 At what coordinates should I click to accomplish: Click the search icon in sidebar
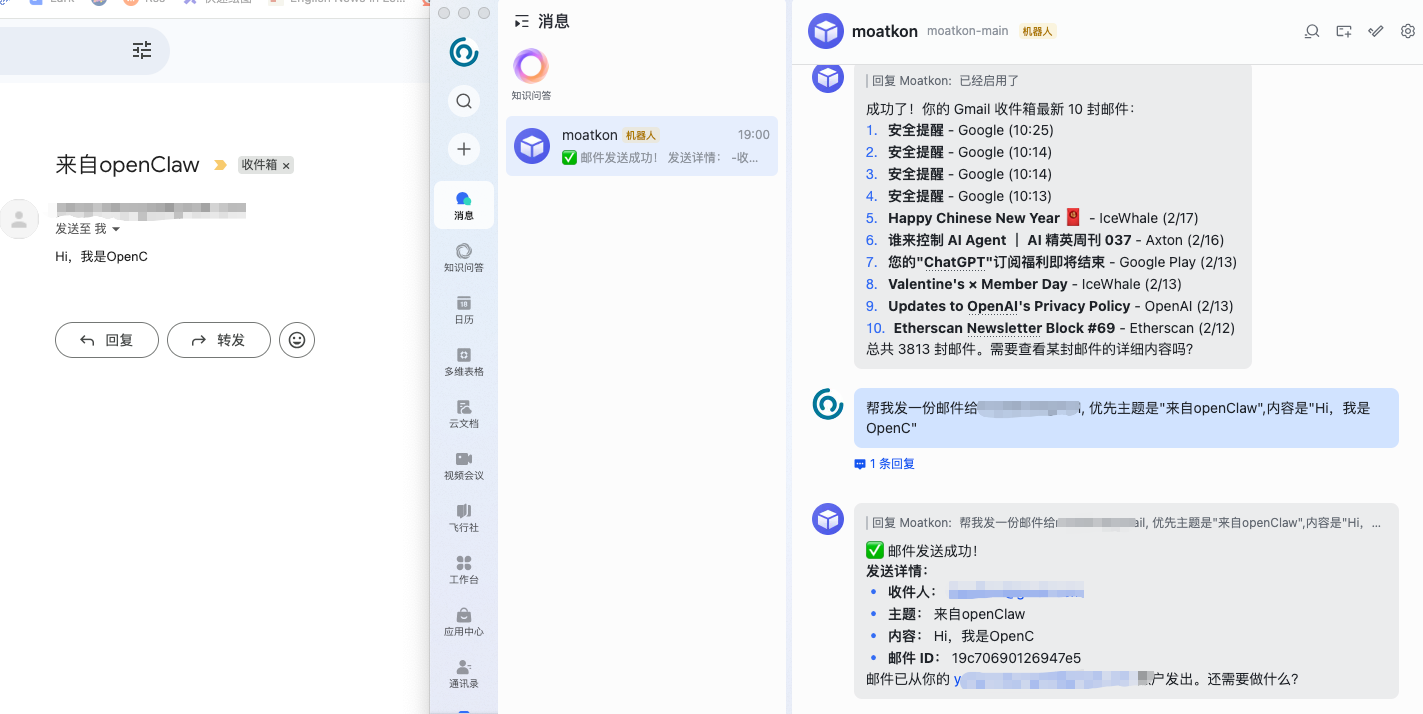464,101
